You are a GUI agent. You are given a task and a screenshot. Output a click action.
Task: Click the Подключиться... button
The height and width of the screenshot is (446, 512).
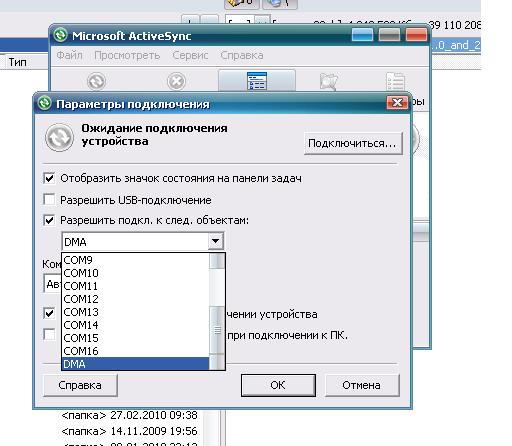coord(353,143)
